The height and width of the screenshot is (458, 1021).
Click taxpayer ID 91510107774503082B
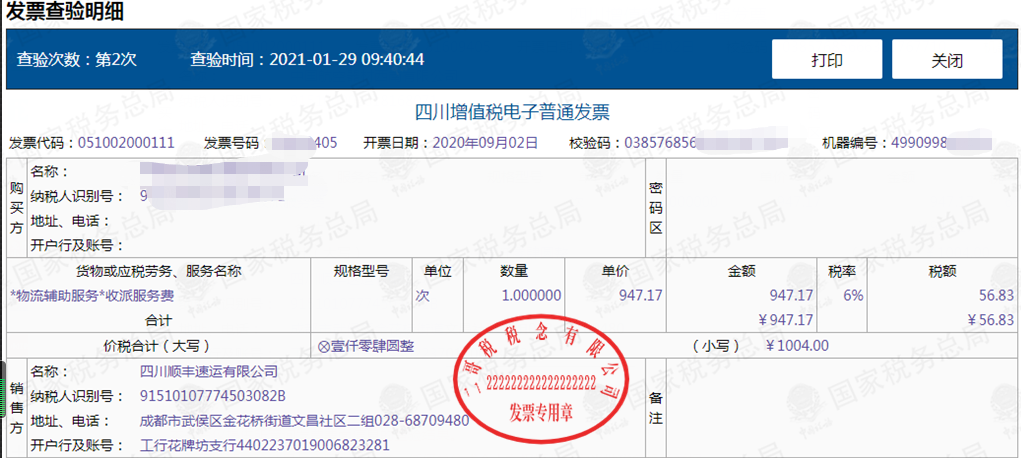[x=212, y=396]
